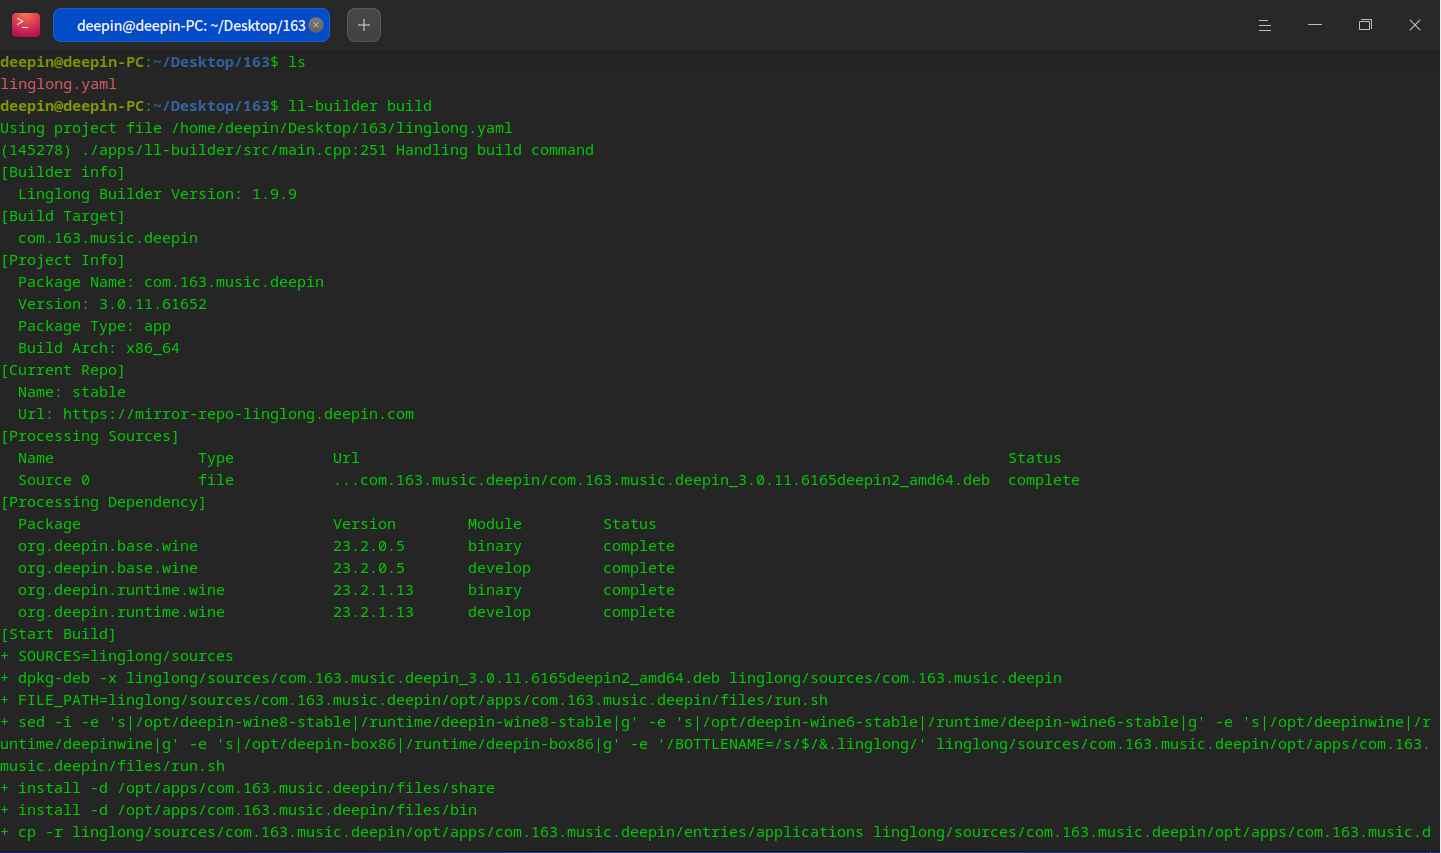
Task: Click the red linglong.yaml filename in ls output
Action: [58, 84]
